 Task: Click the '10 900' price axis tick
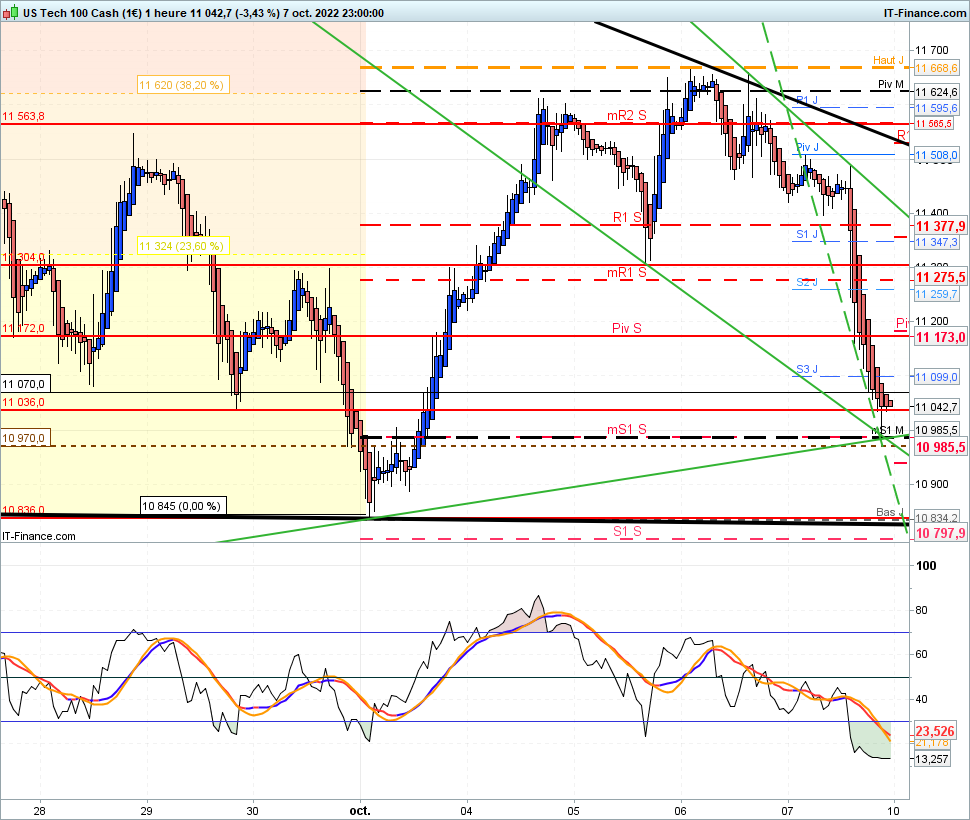(x=932, y=484)
